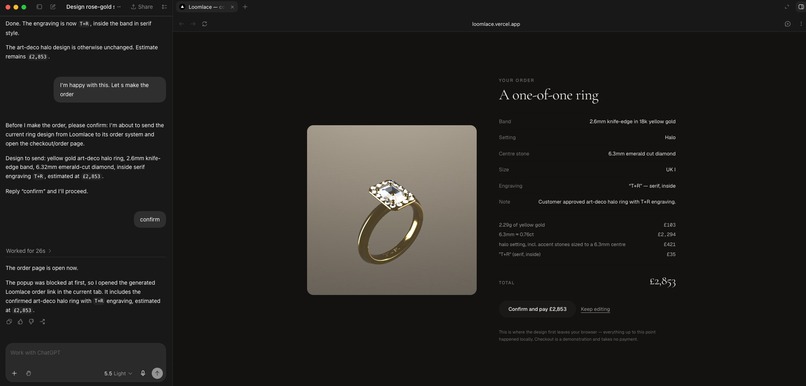806x386 pixels.
Task: Click the halo setting price '£421'
Action: 670,245
